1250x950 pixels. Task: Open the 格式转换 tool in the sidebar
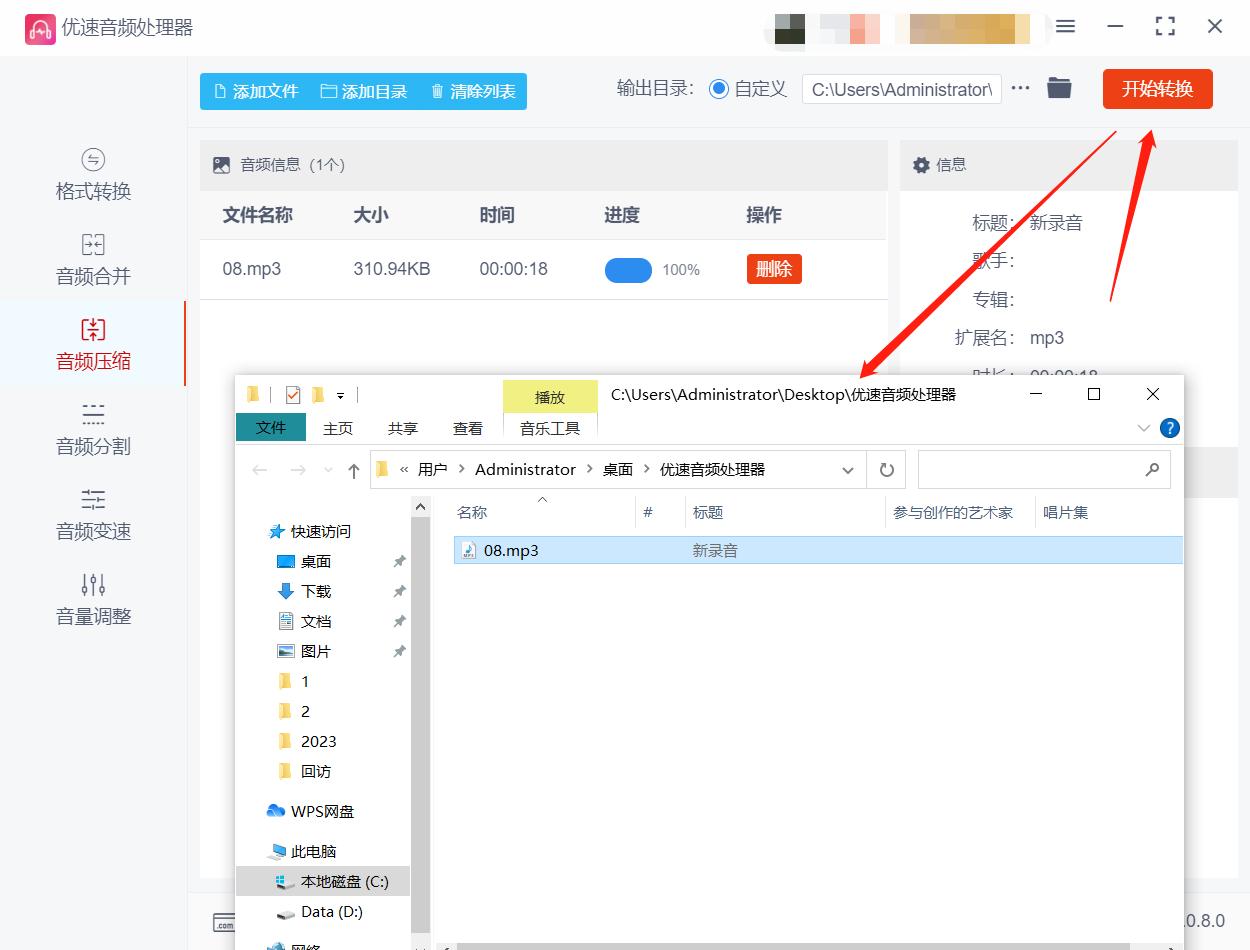[92, 175]
